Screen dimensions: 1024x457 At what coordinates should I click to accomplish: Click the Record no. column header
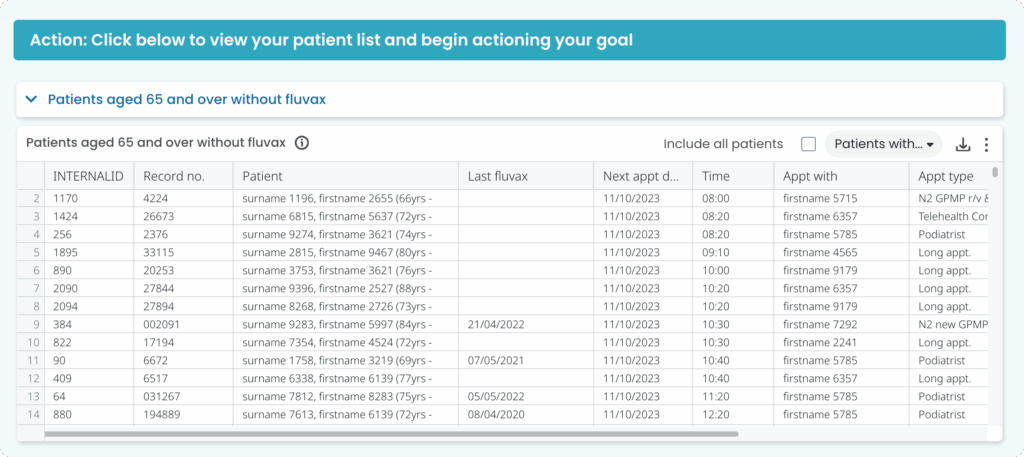(x=184, y=176)
